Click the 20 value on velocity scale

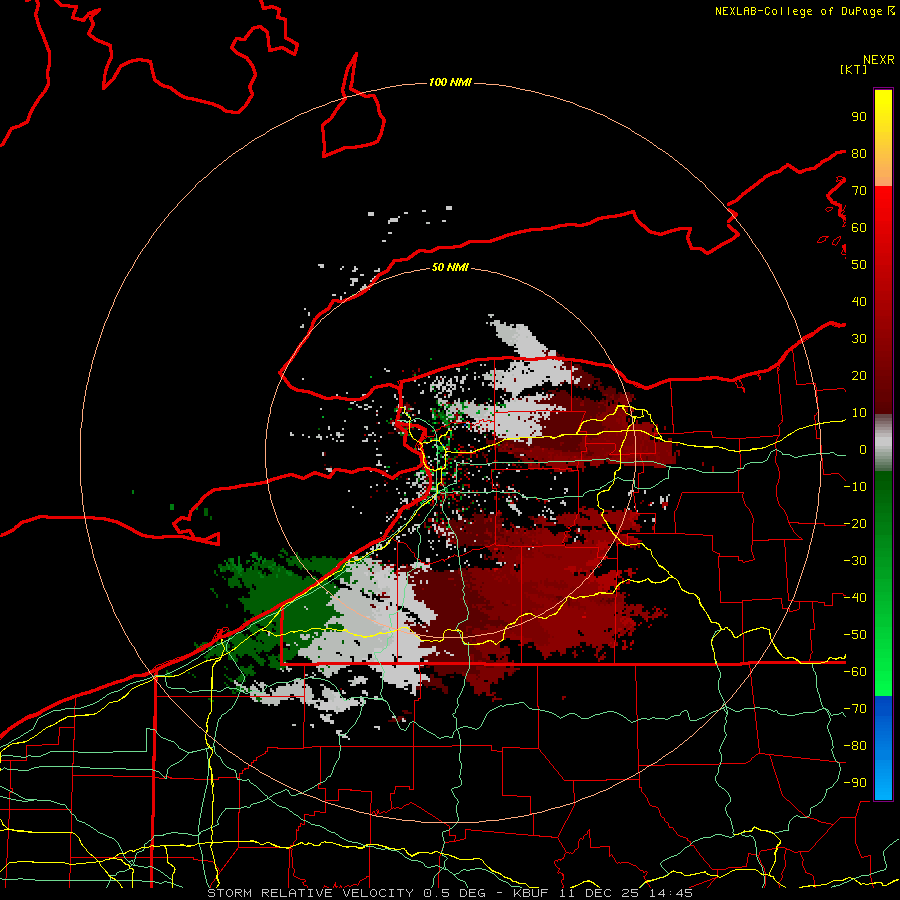pos(859,376)
